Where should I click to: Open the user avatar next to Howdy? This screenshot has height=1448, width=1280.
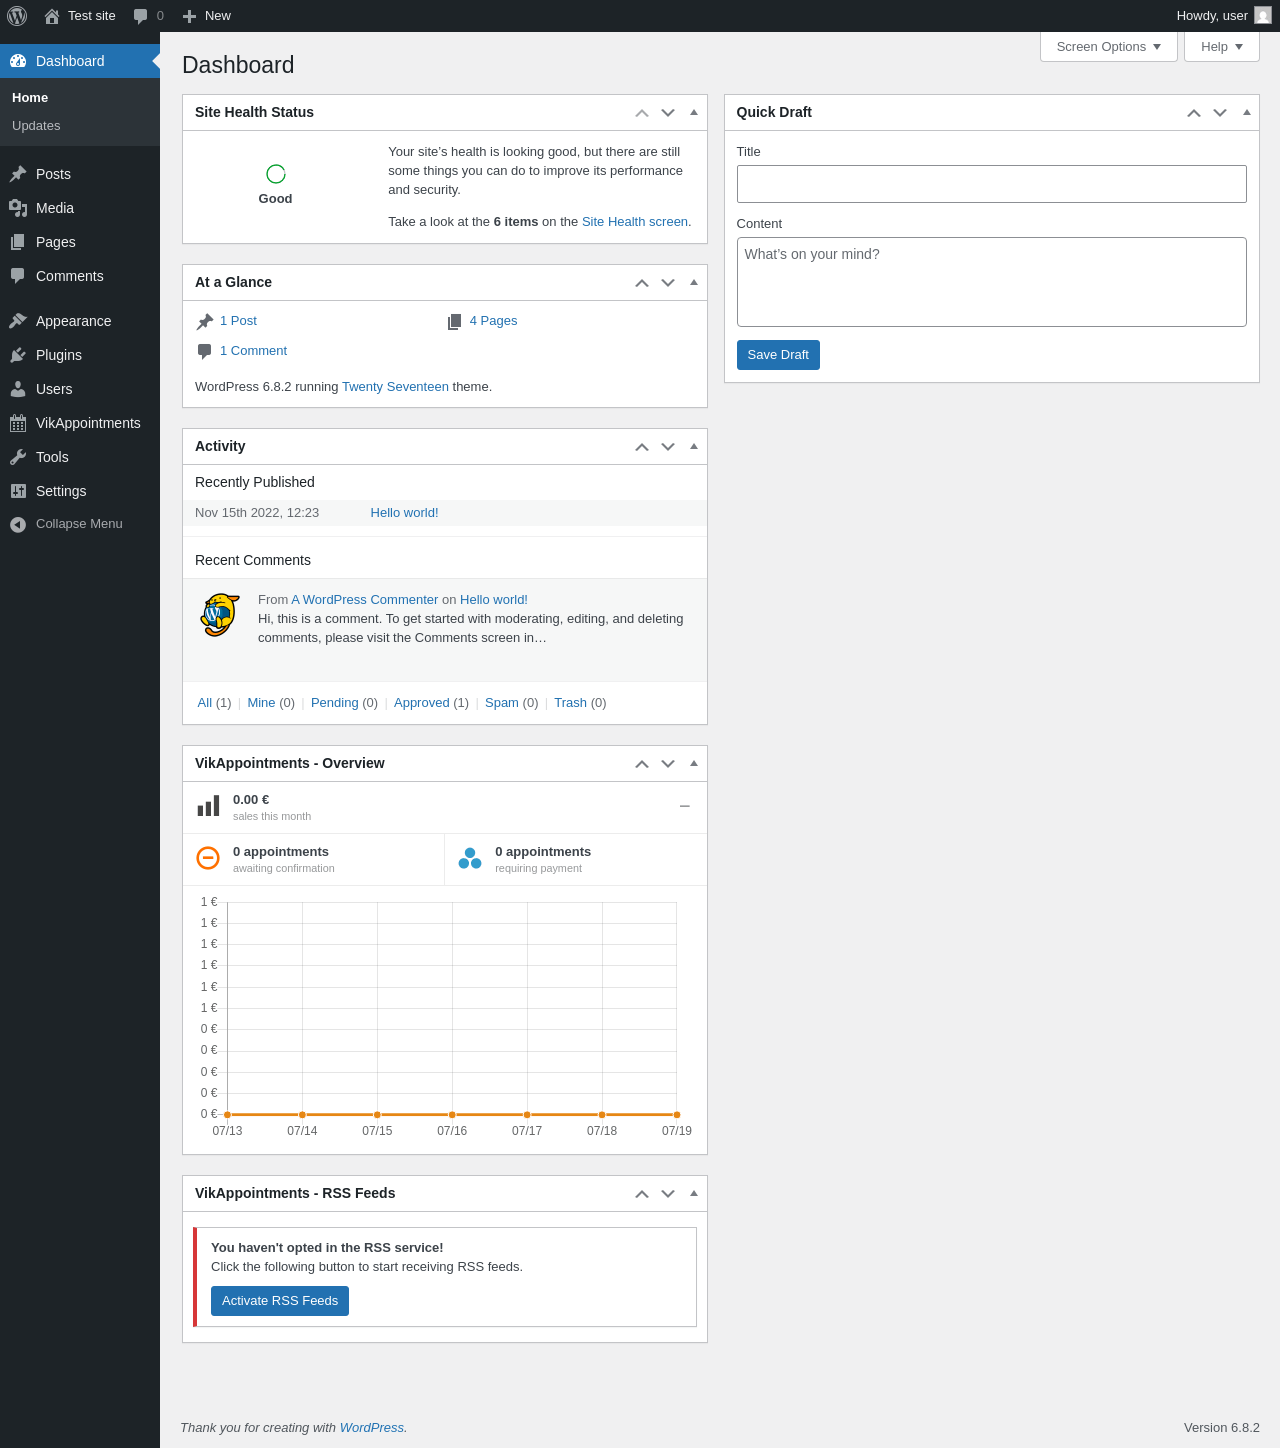coord(1263,16)
